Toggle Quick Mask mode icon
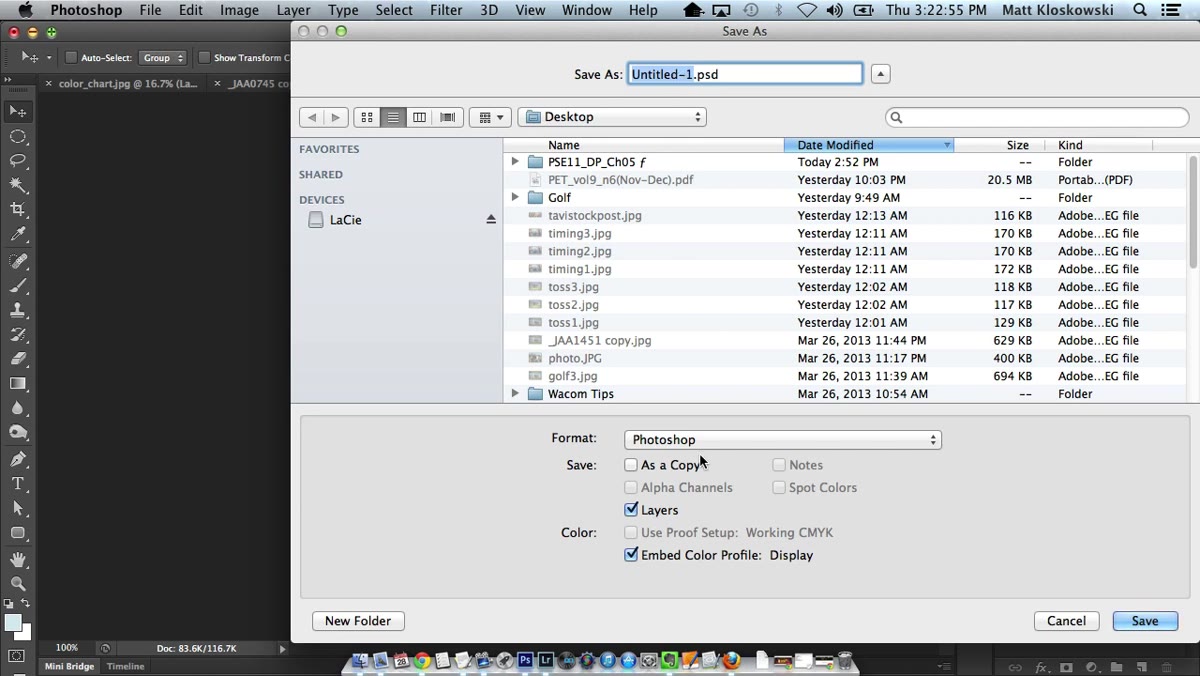Image resolution: width=1200 pixels, height=676 pixels. tap(17, 657)
